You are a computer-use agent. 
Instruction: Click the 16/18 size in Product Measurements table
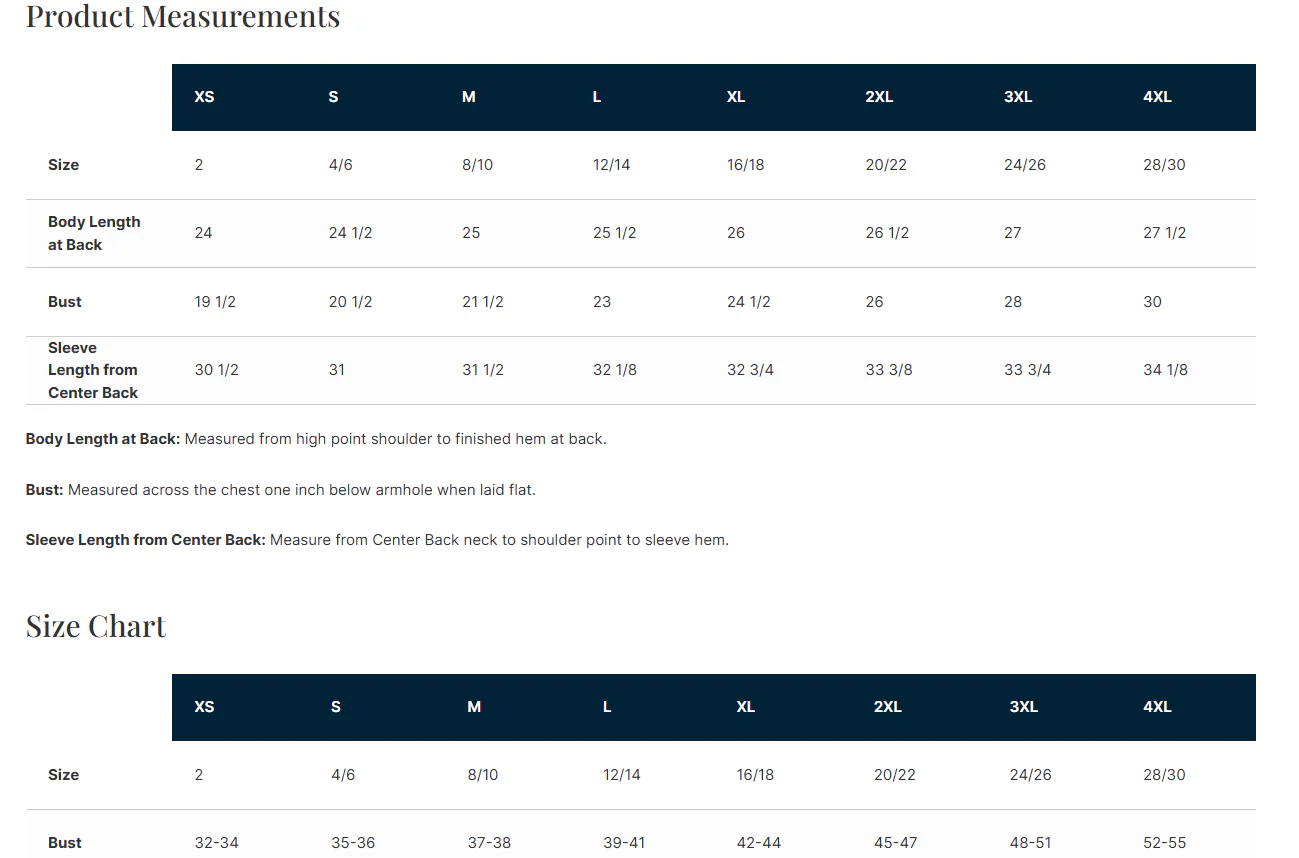(746, 165)
